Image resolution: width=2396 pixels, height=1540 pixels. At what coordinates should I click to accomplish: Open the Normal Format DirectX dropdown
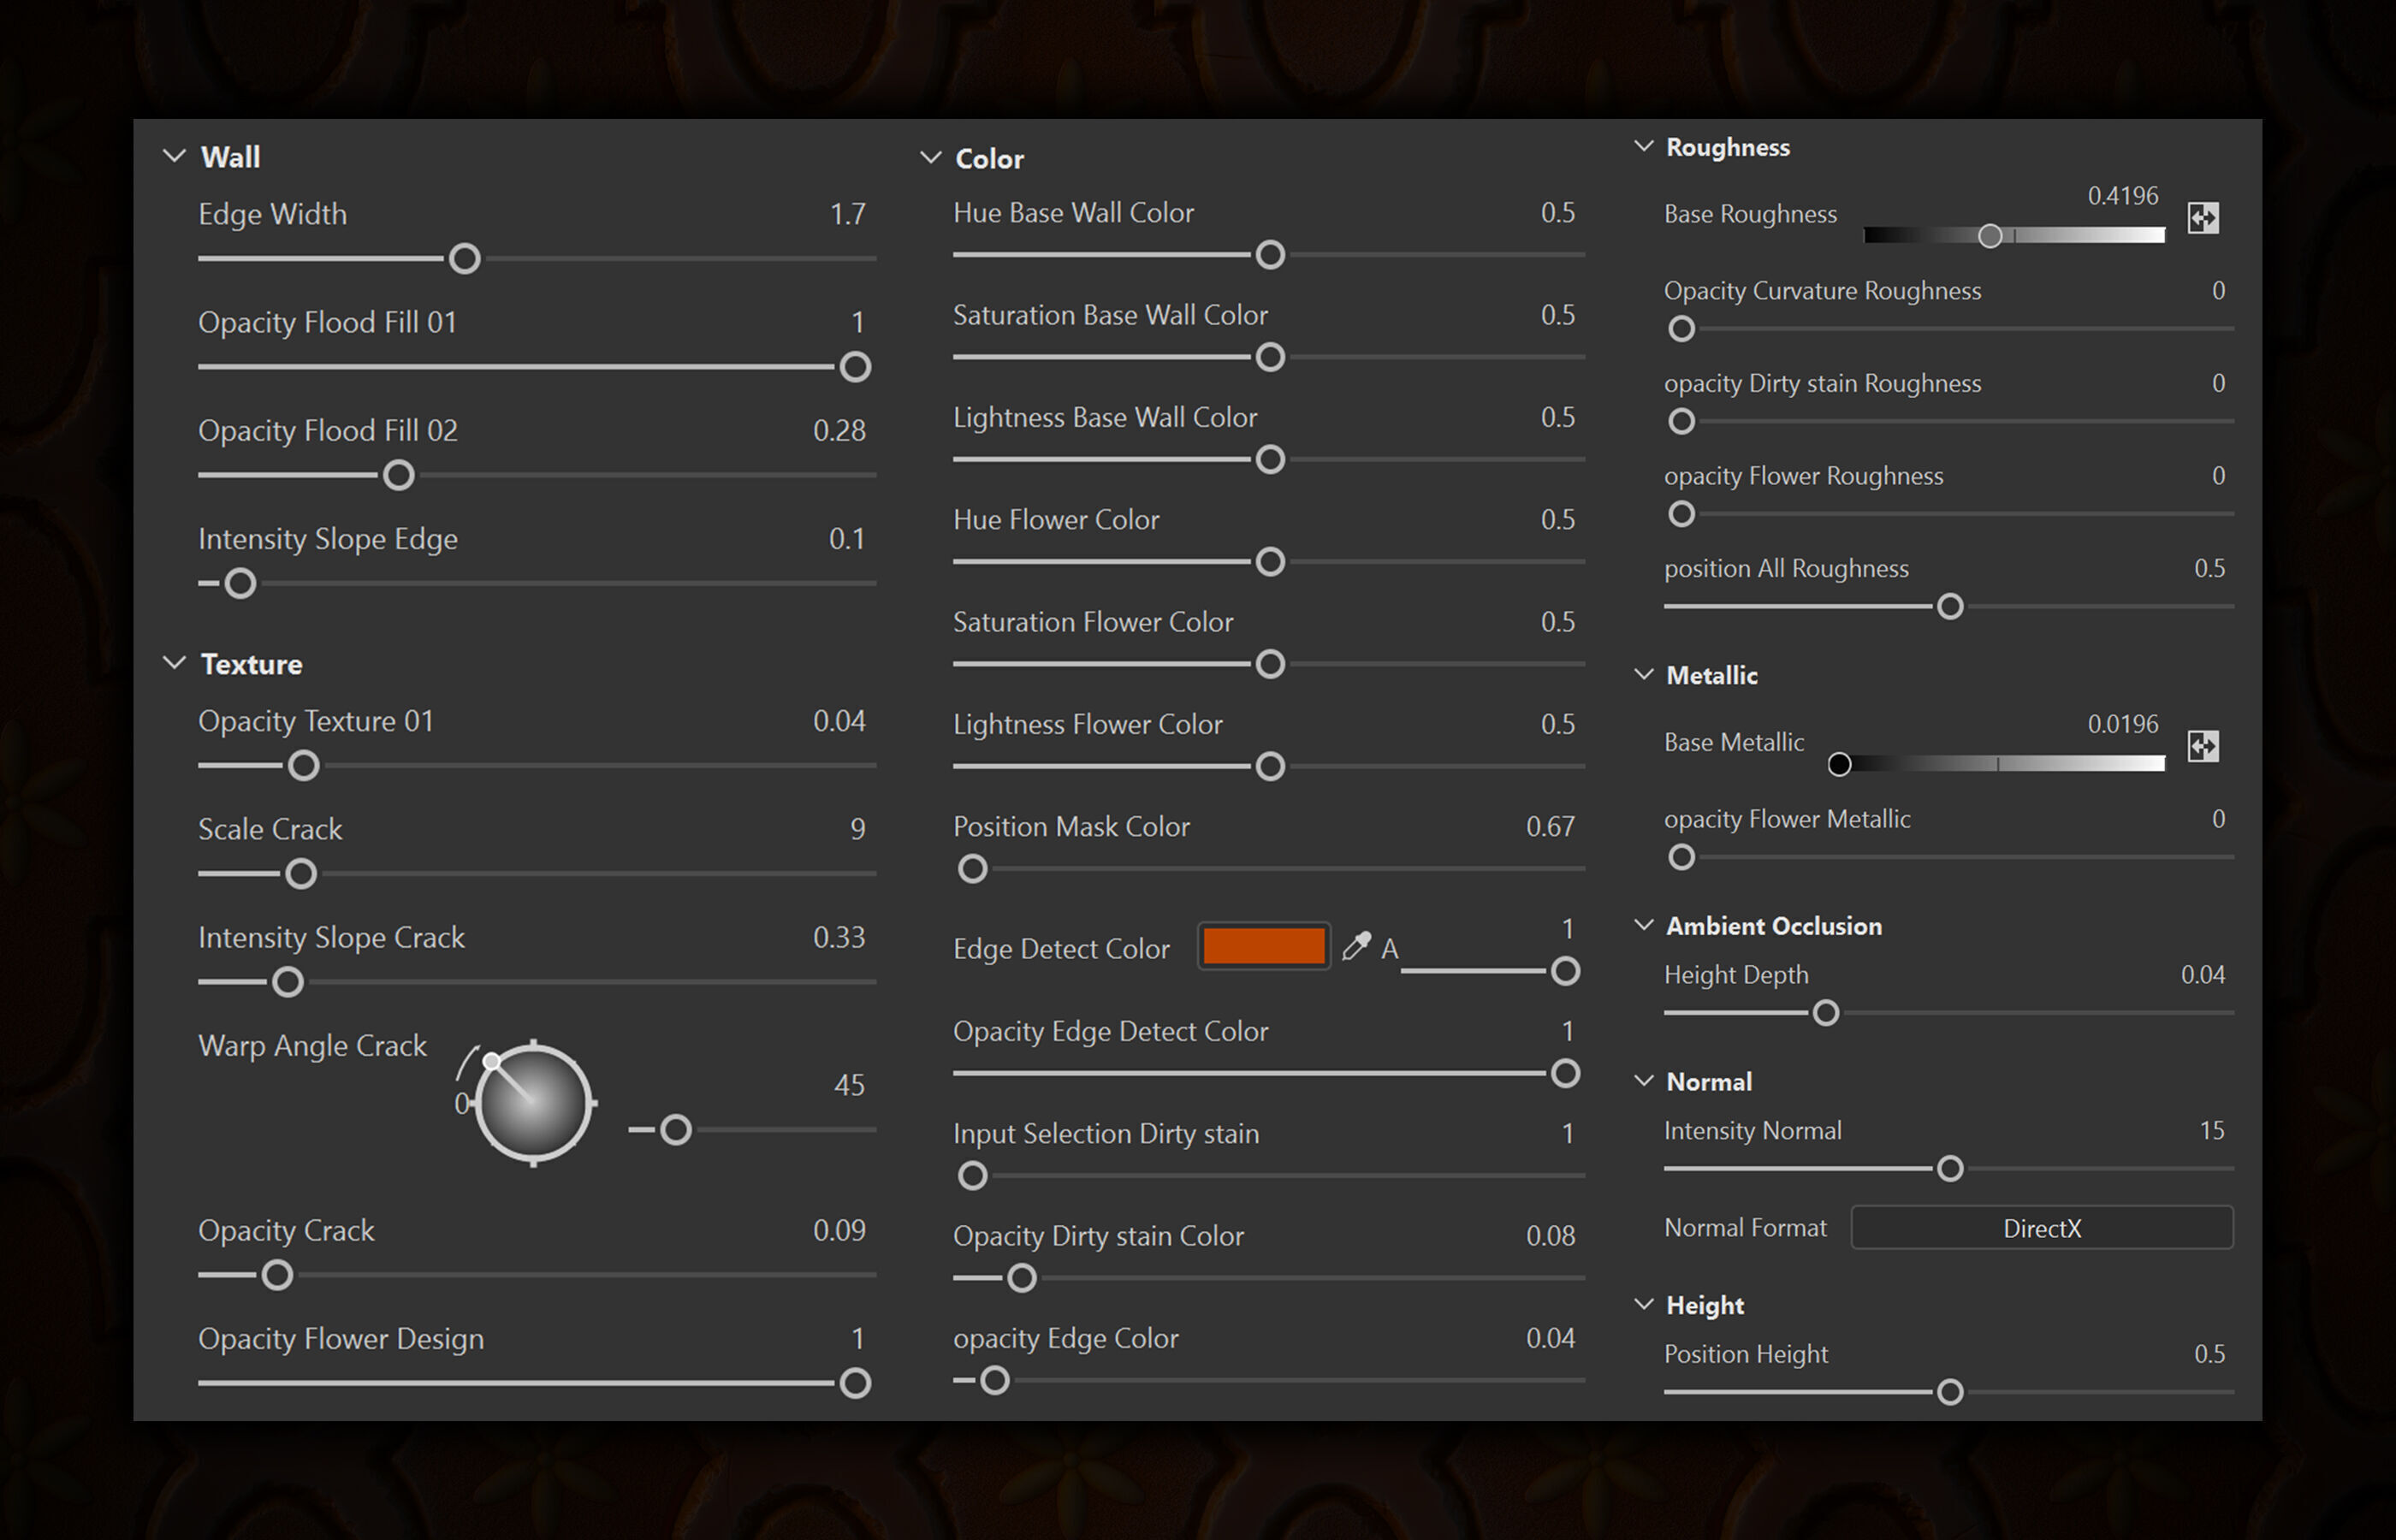[2041, 1228]
